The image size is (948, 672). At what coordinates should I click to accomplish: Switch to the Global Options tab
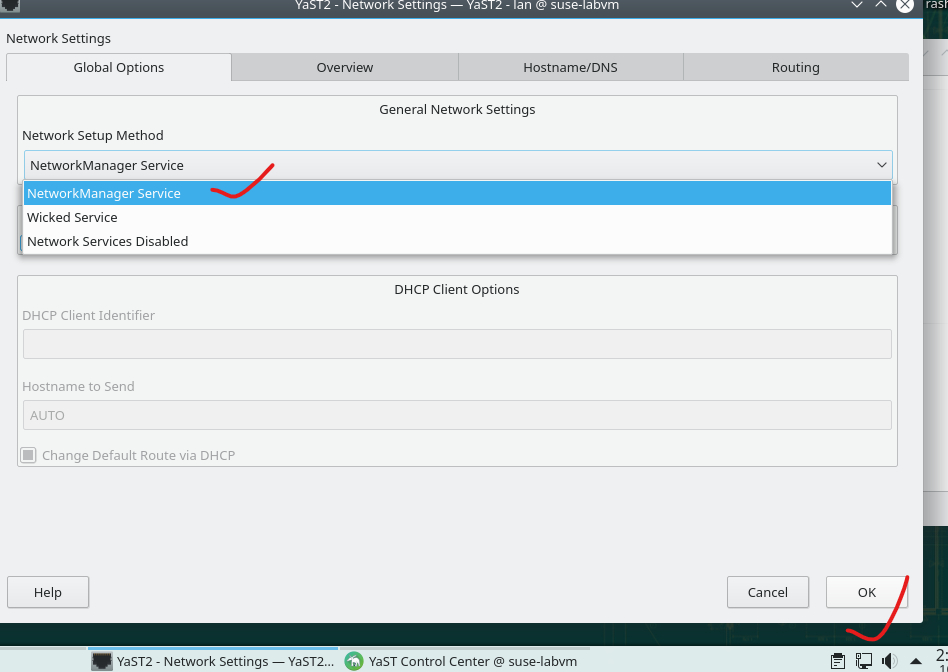(118, 67)
